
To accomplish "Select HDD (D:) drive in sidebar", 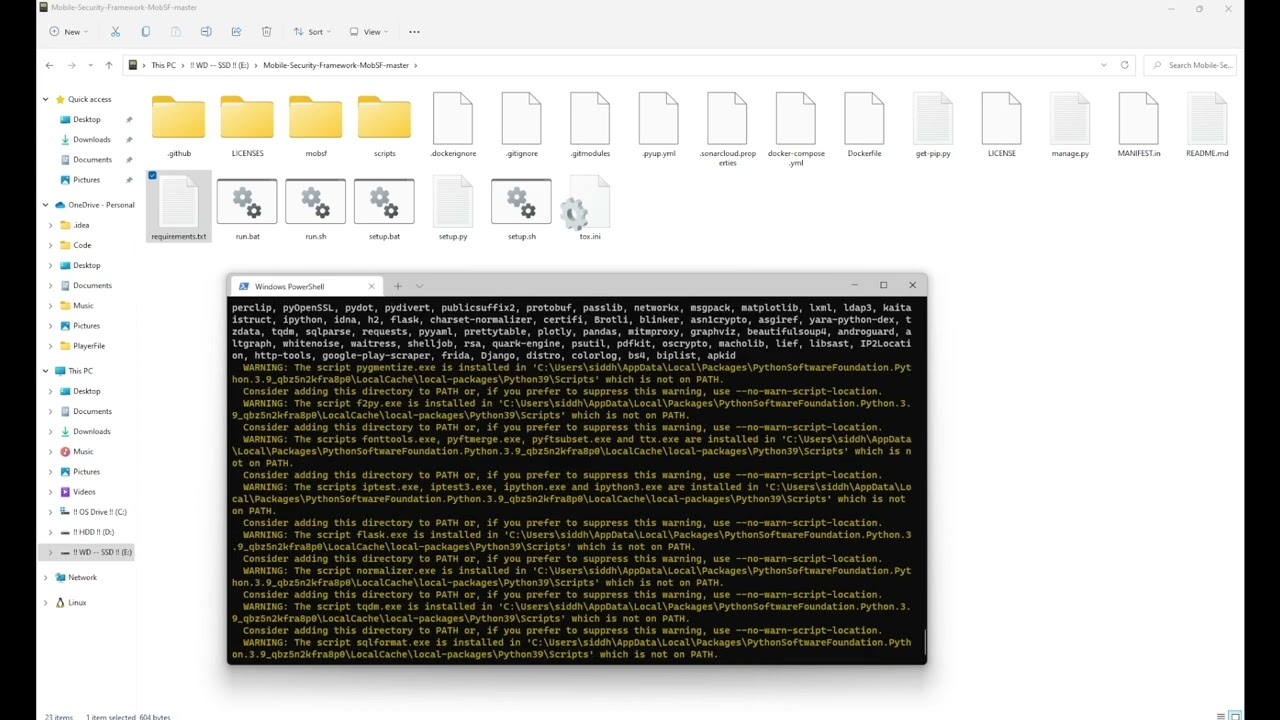I will coord(93,532).
